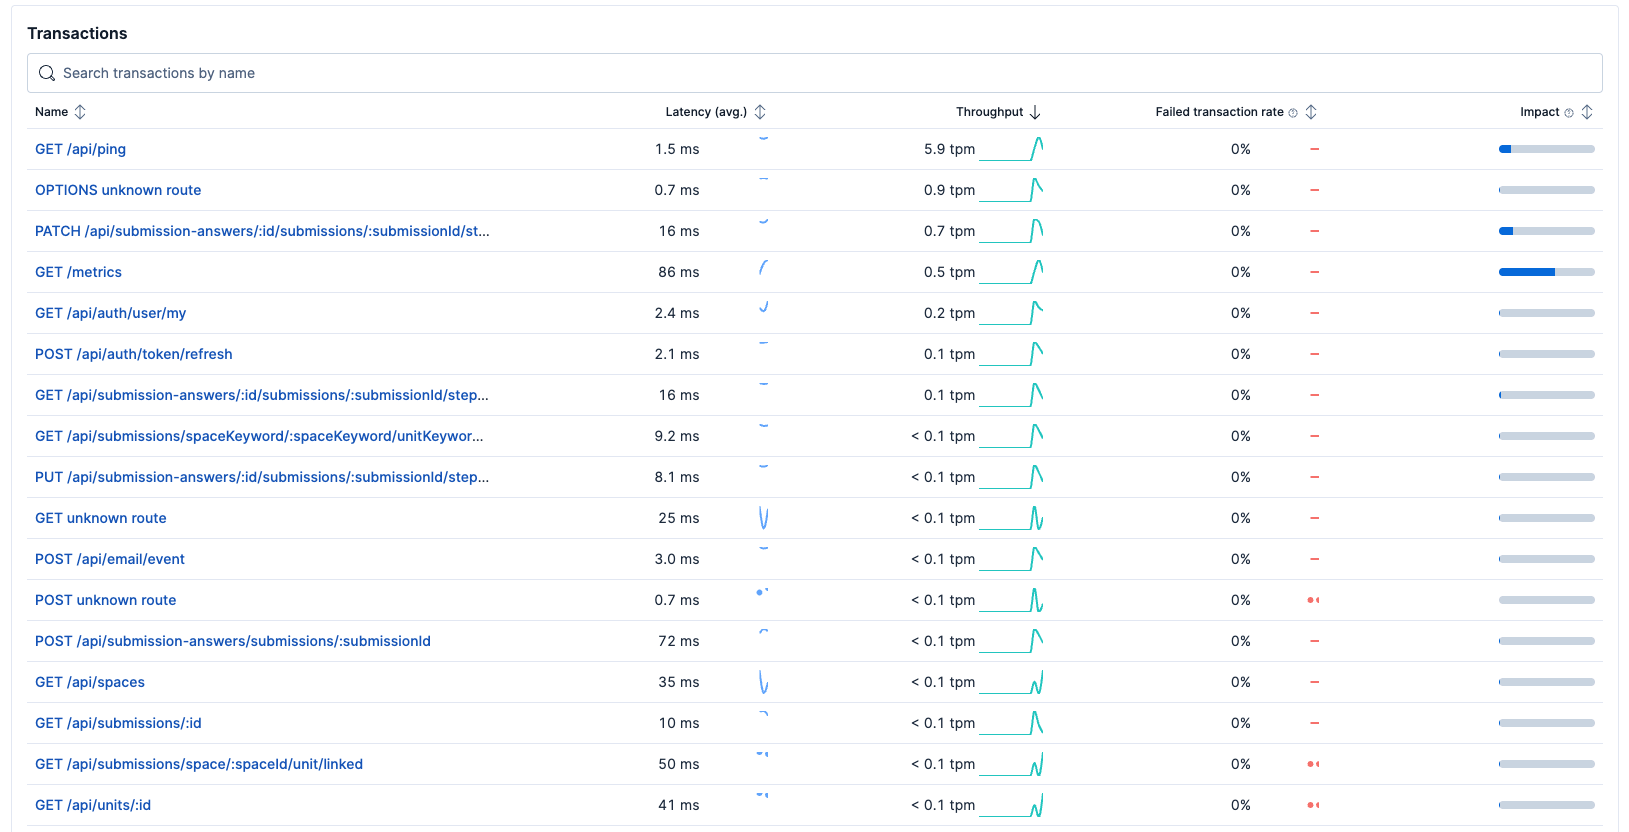Toggle Throughput descending sort arrow
The image size is (1629, 832).
[x=1035, y=112]
